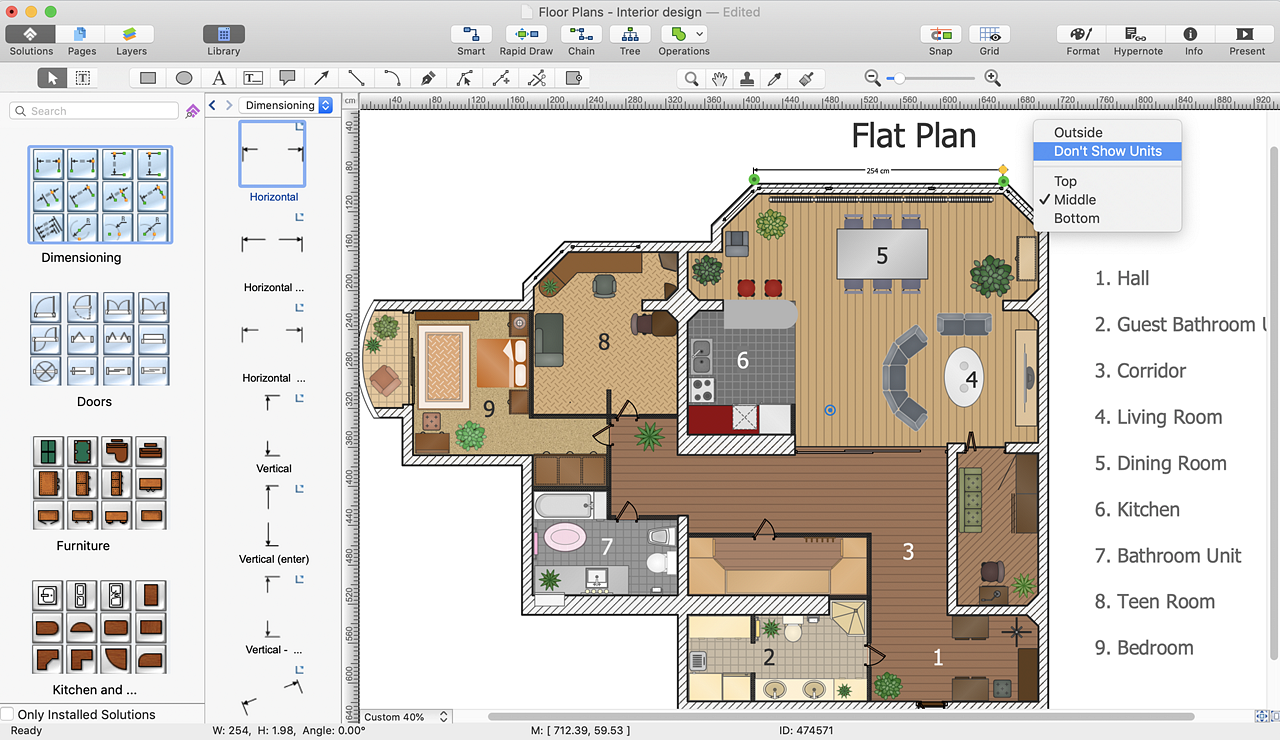This screenshot has height=740, width=1280.
Task: Choose Outside in the context menu
Action: pyautogui.click(x=1107, y=132)
